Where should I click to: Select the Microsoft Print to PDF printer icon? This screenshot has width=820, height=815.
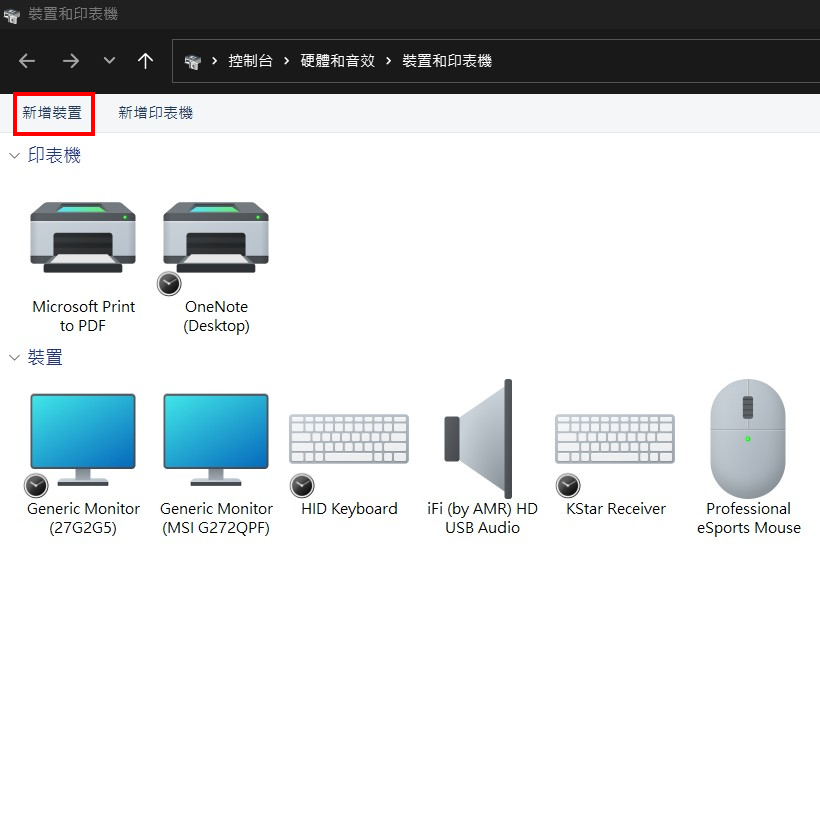pos(83,237)
